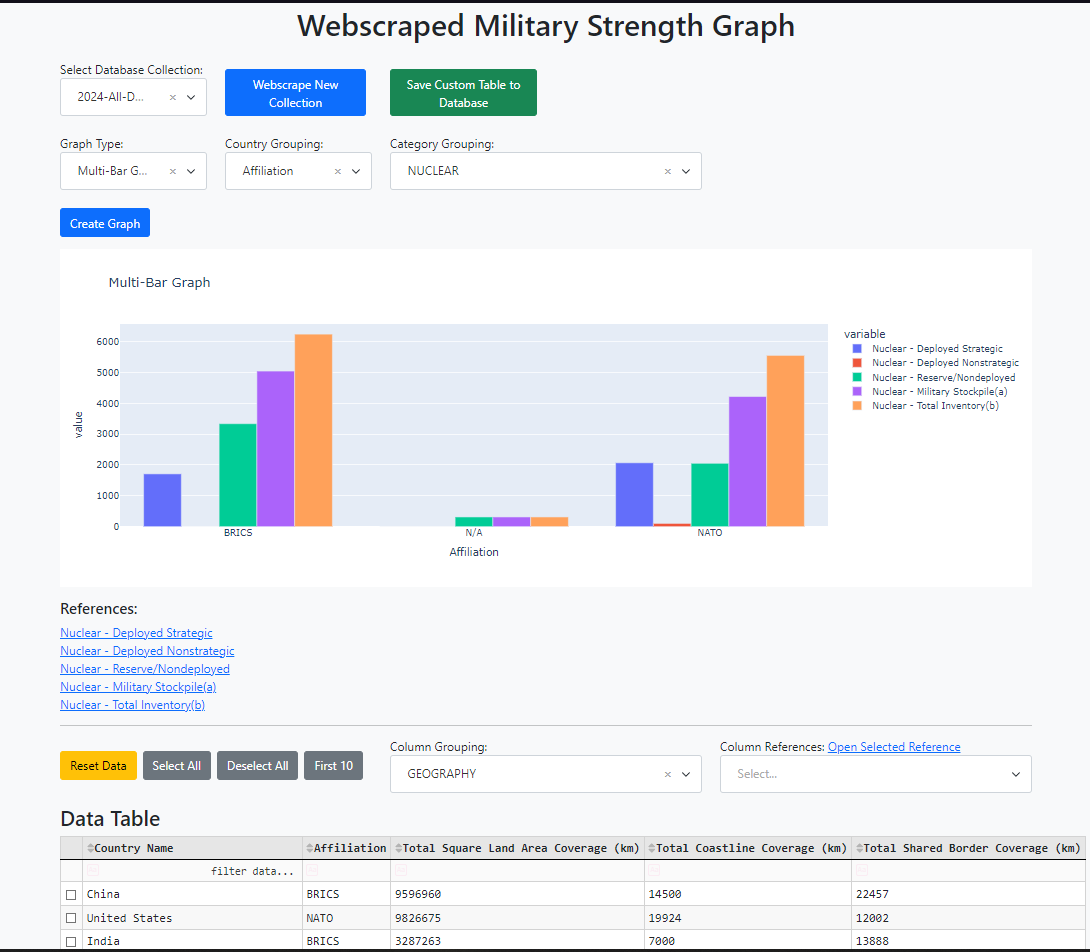Open Nuclear - Deployed Strategic reference link
Image resolution: width=1090 pixels, height=952 pixels.
136,633
